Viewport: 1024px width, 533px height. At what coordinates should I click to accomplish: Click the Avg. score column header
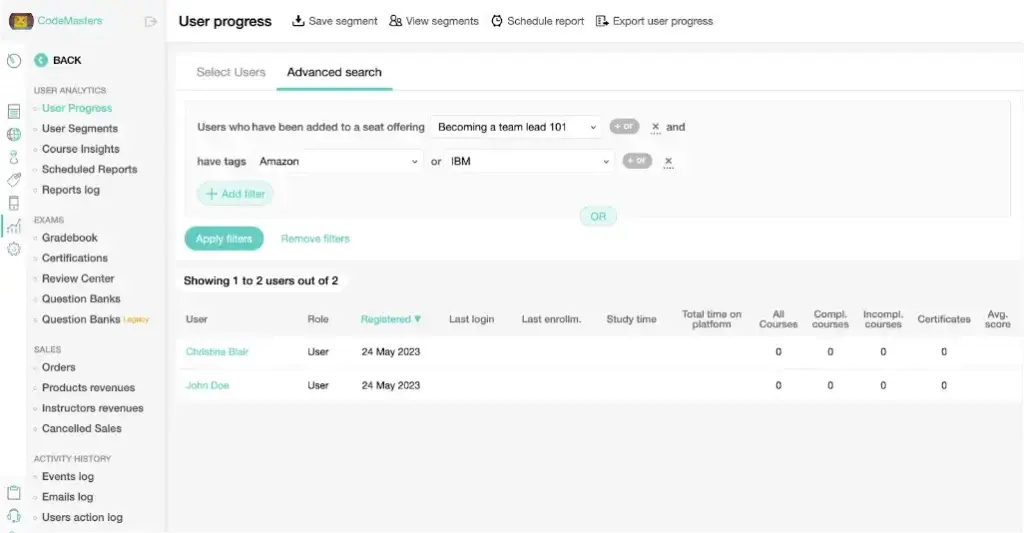tap(997, 319)
